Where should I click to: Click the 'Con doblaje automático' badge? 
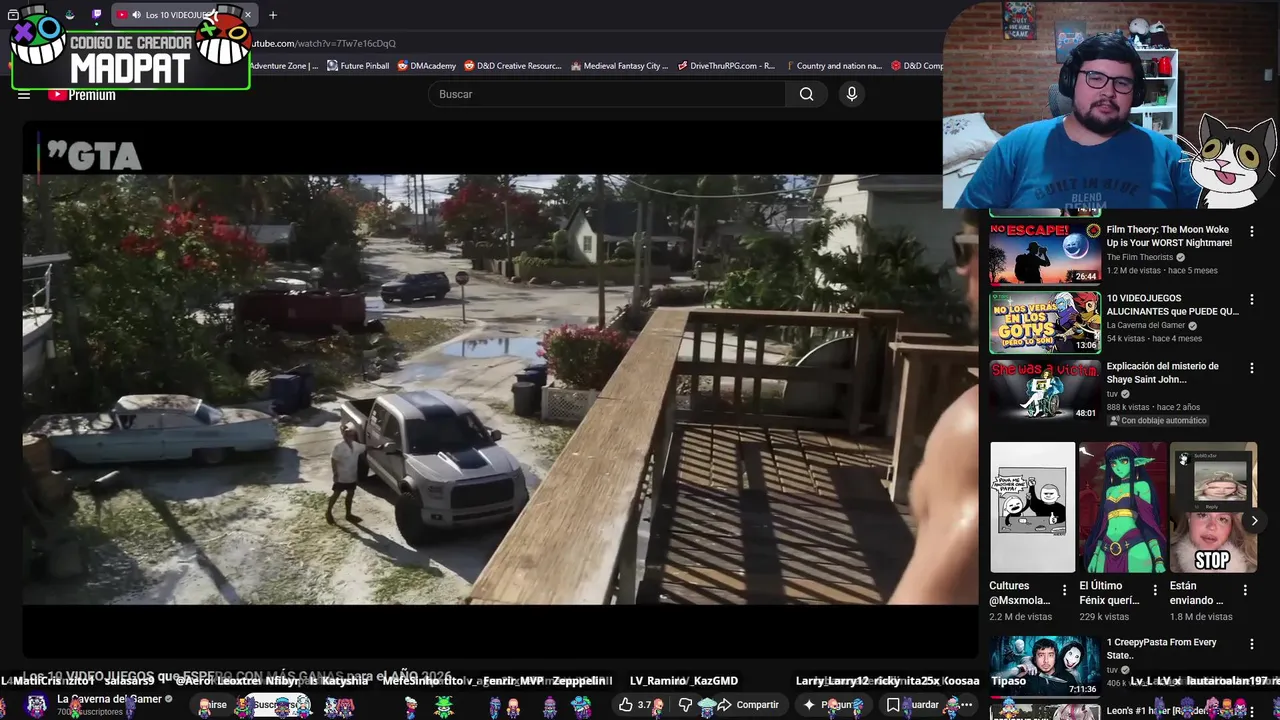coord(1157,421)
